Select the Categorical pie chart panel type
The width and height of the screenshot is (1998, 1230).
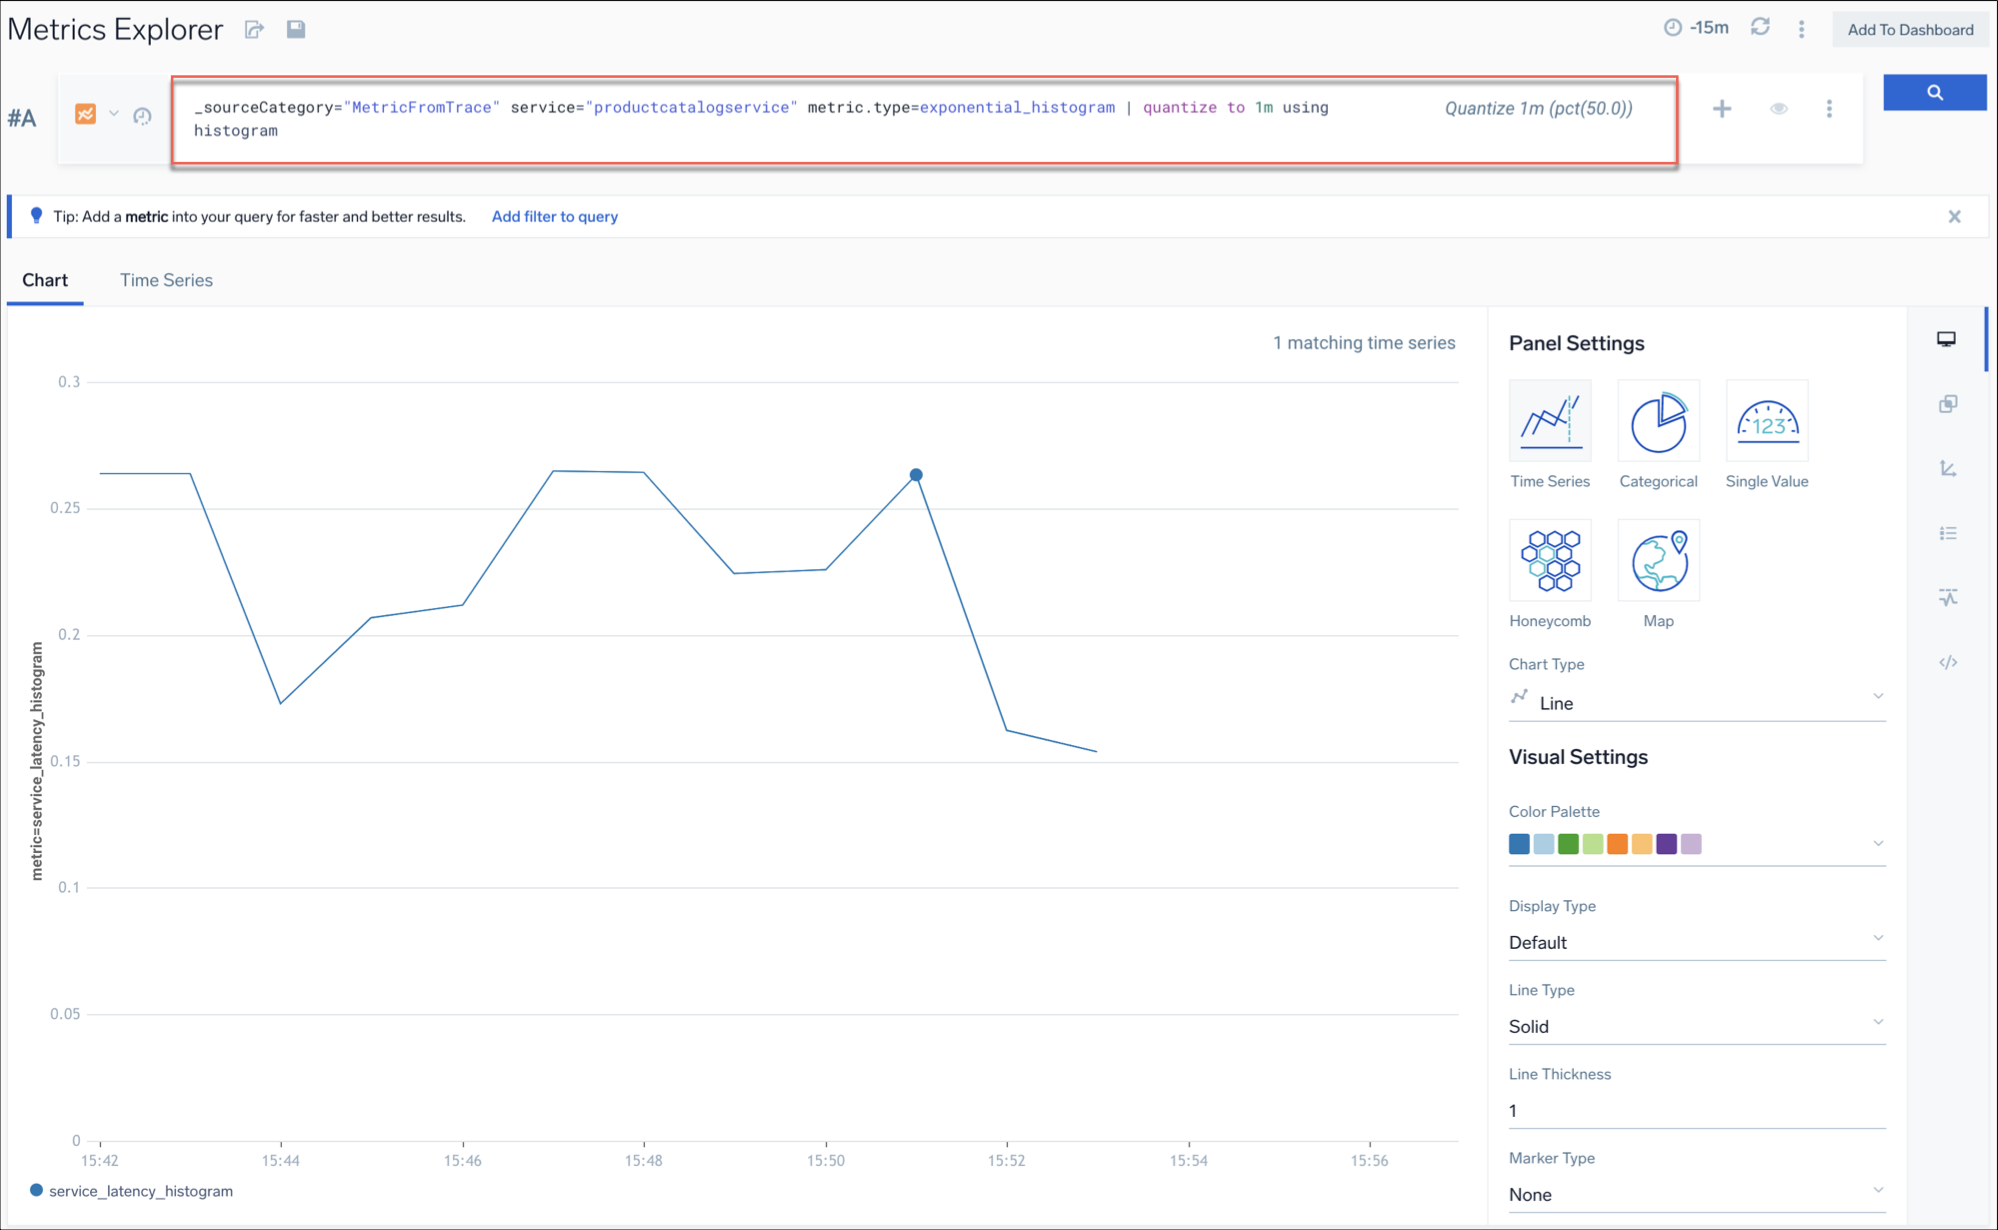(1658, 422)
